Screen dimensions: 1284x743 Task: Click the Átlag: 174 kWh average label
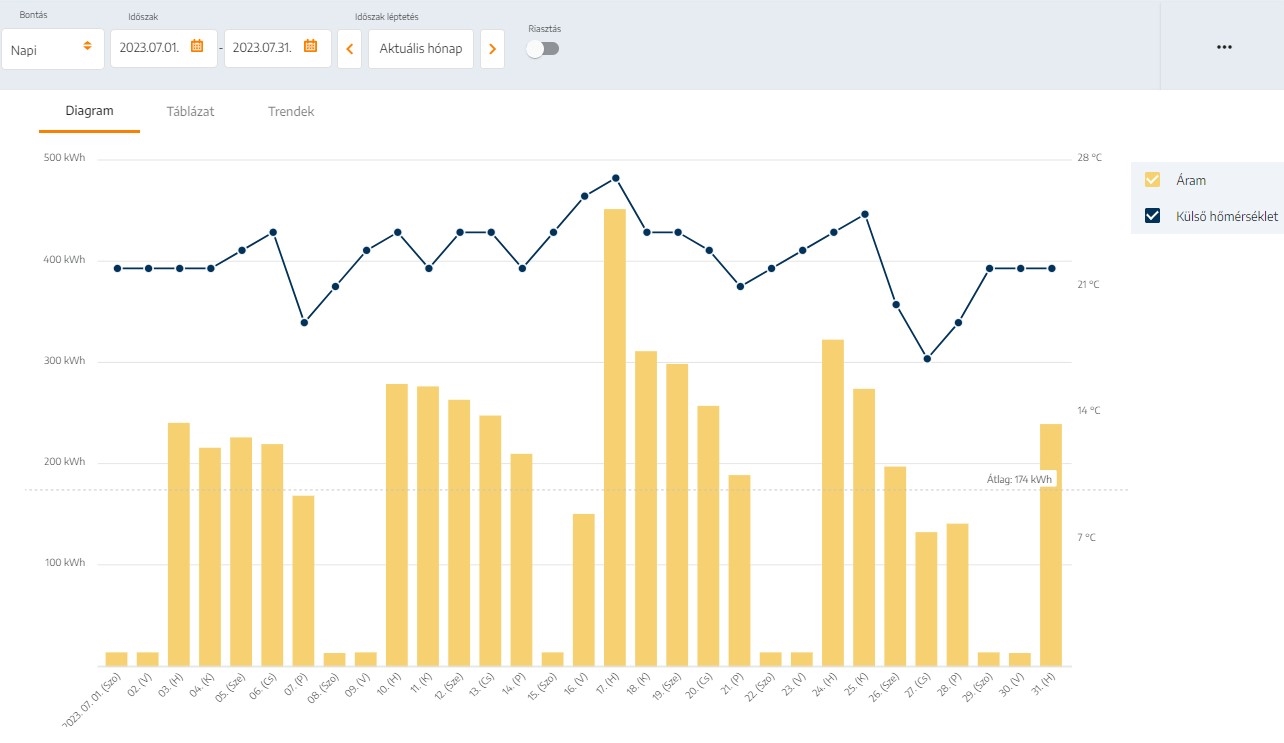1019,480
